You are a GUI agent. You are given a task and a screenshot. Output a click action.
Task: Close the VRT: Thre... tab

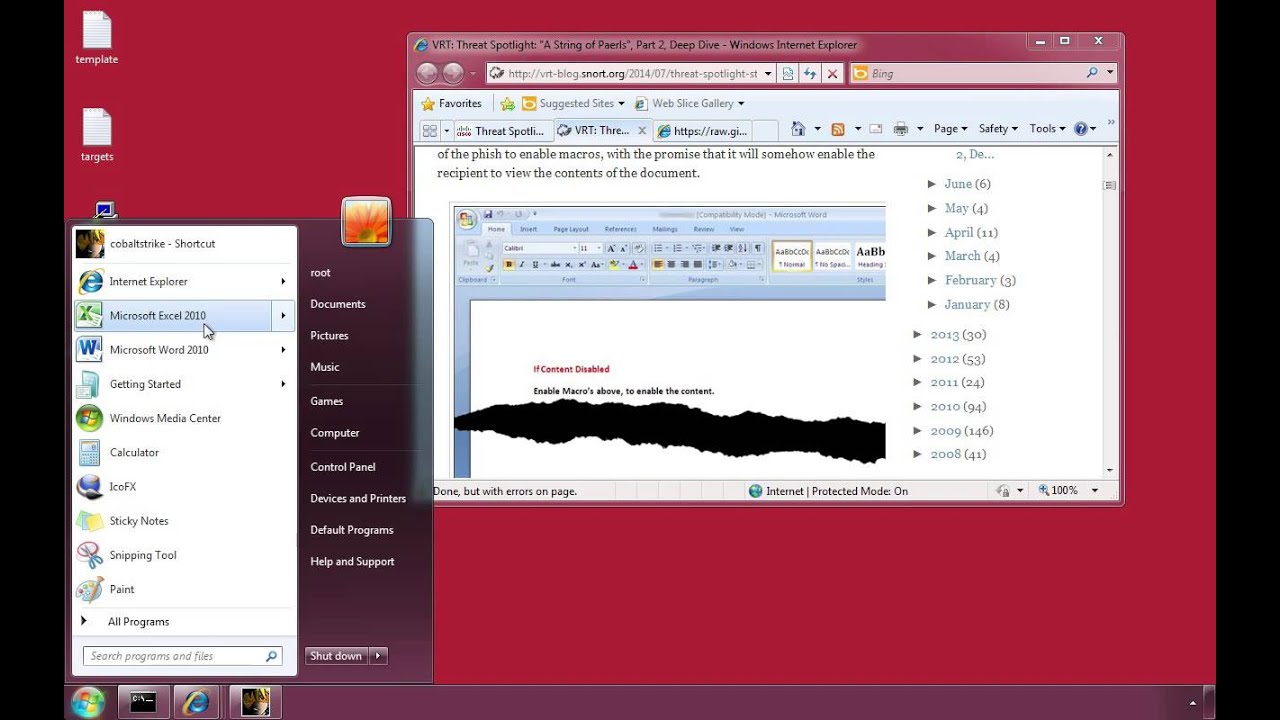[x=642, y=130]
